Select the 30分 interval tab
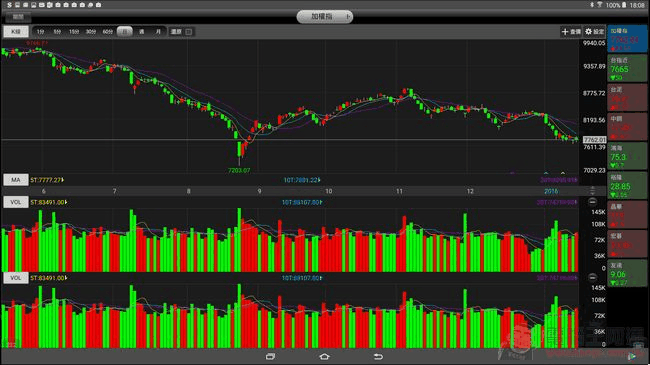The width and height of the screenshot is (650, 365). click(x=91, y=32)
